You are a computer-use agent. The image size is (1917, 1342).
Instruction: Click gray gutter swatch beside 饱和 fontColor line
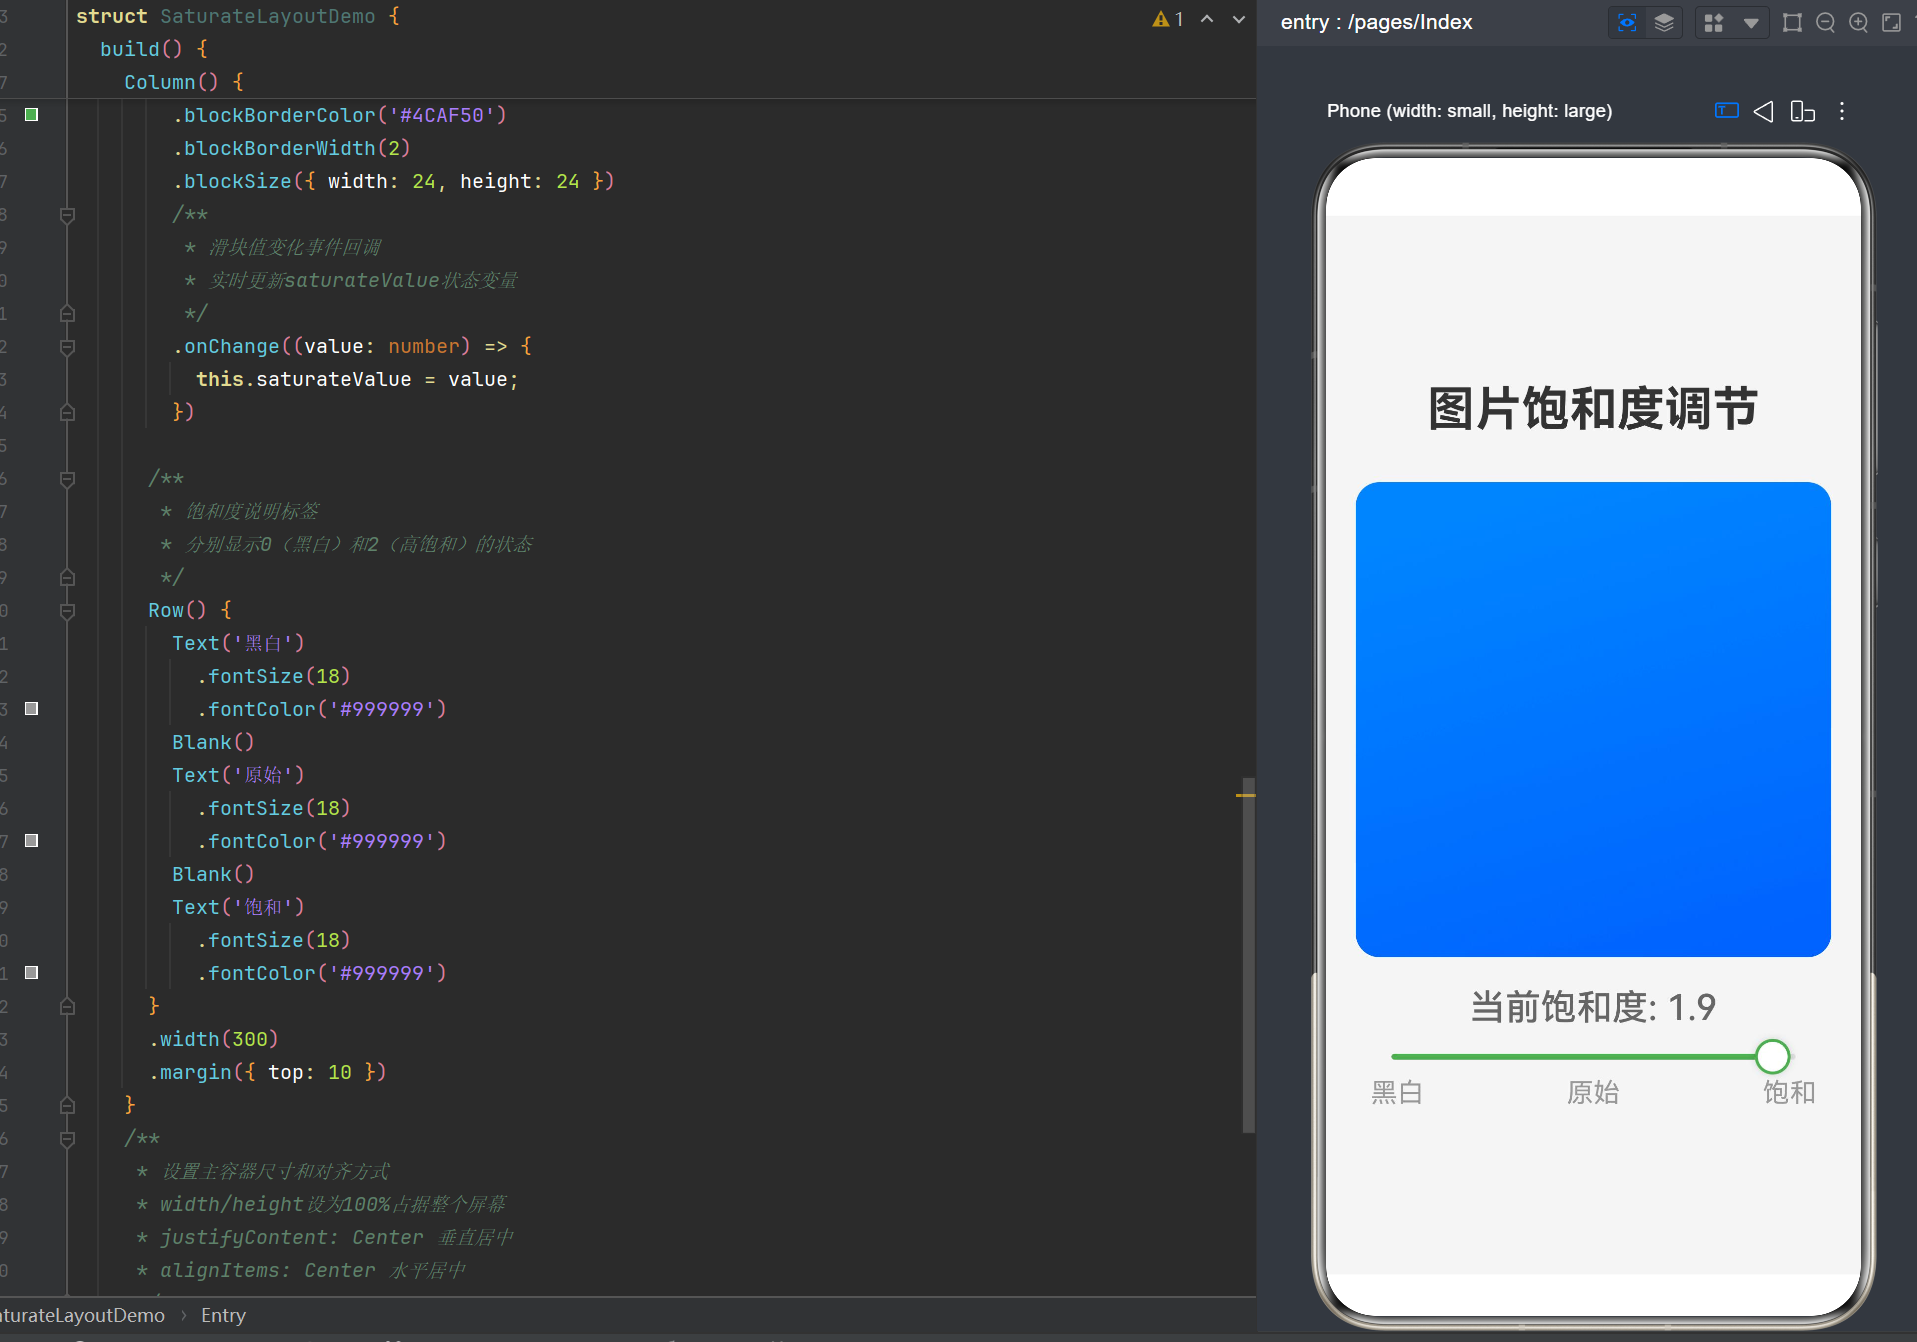(x=32, y=973)
